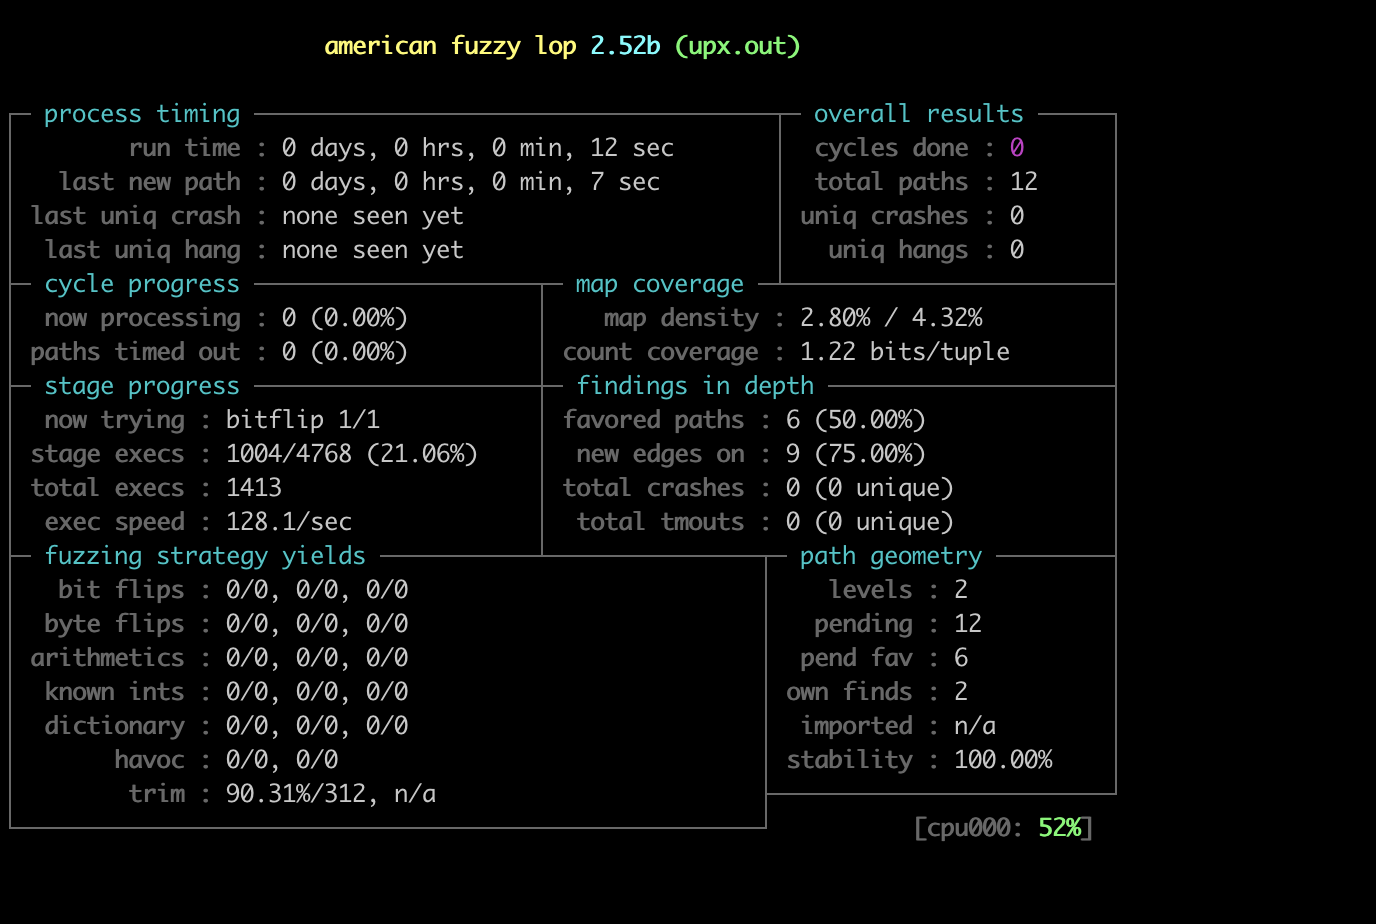Click the "exec speed" label
The image size is (1376, 924).
[x=115, y=522]
